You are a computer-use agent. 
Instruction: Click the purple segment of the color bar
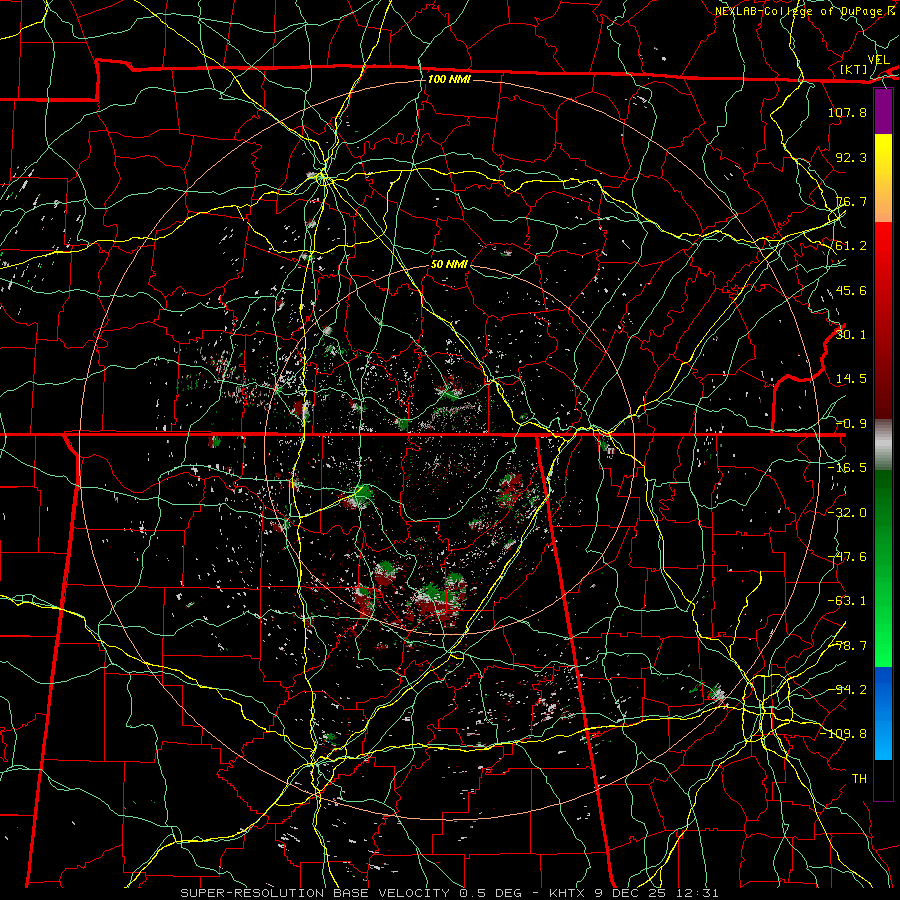click(883, 111)
